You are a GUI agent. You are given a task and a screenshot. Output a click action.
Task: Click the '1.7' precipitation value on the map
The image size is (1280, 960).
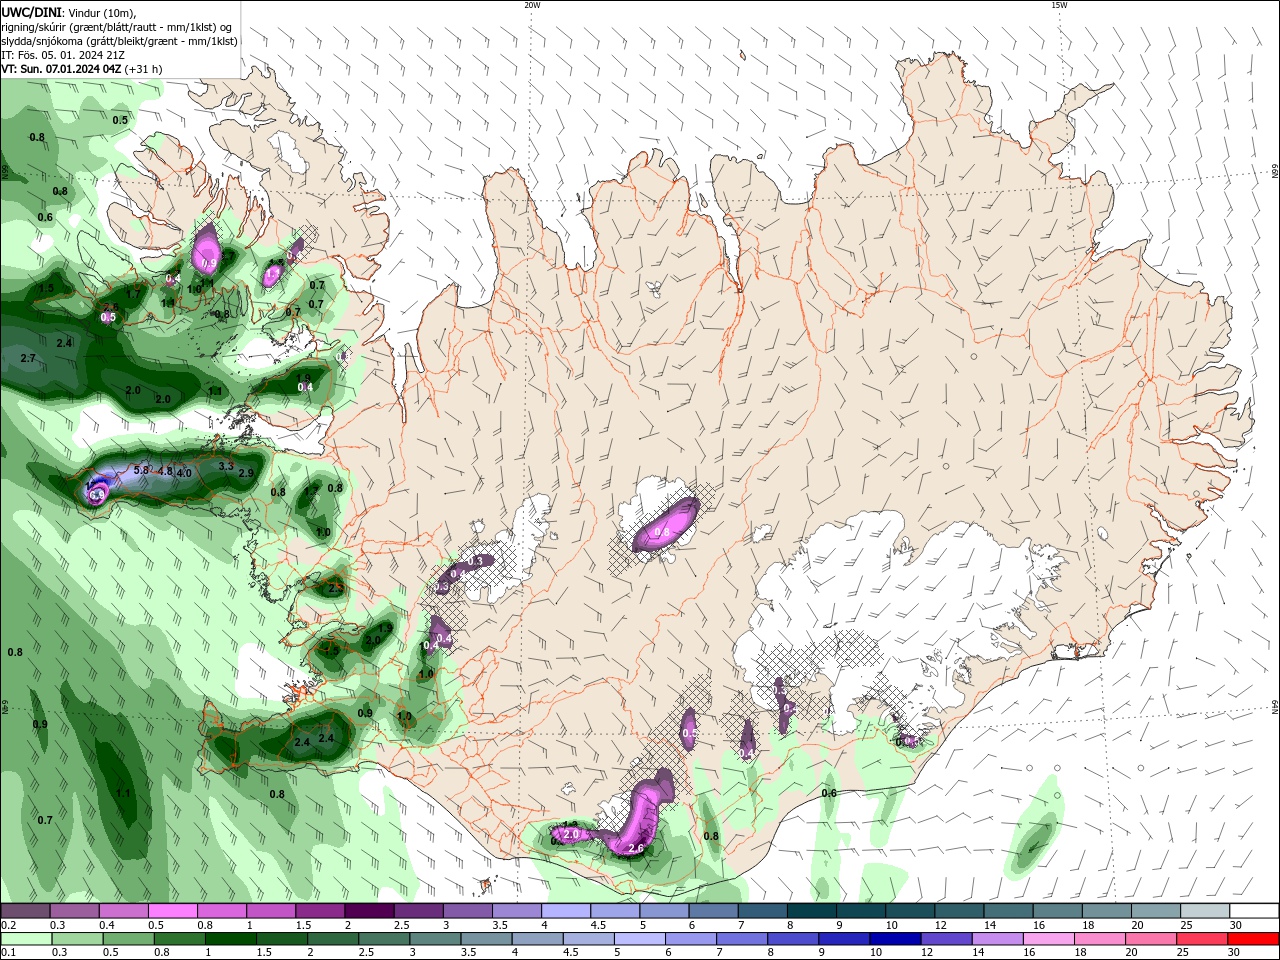coord(133,294)
